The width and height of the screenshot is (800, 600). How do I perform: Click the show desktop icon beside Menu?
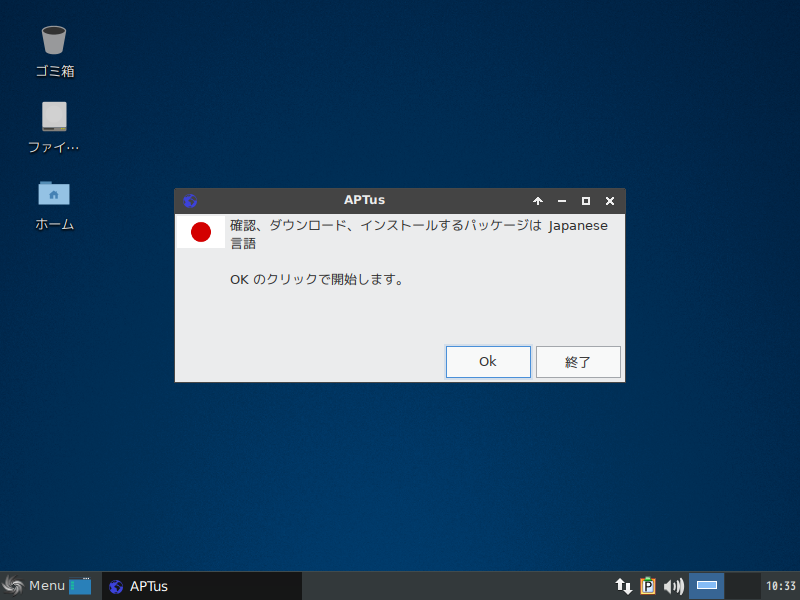(80, 586)
